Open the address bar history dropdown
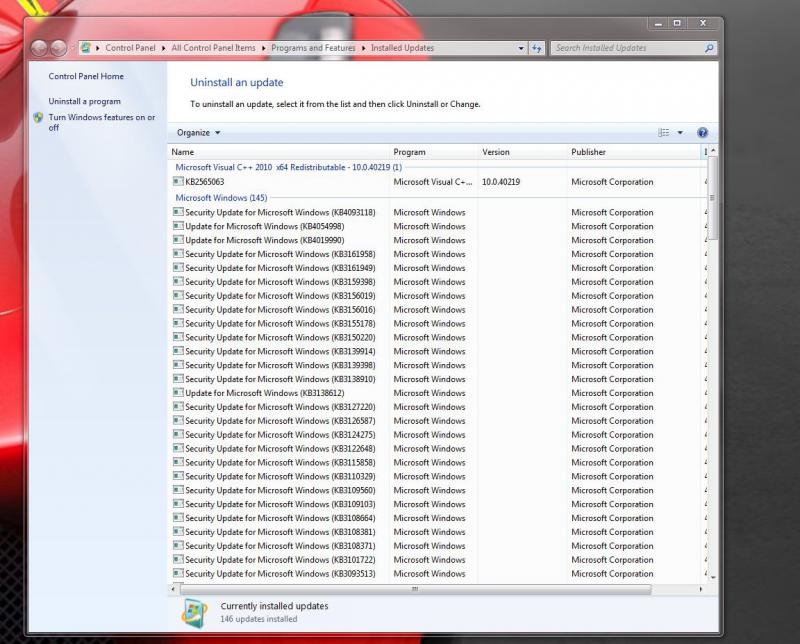 tap(521, 48)
